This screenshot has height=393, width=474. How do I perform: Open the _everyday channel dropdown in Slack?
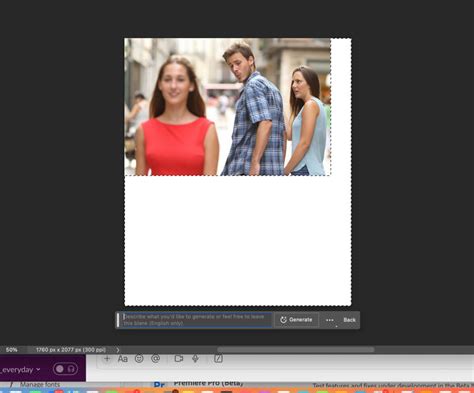tap(21, 370)
